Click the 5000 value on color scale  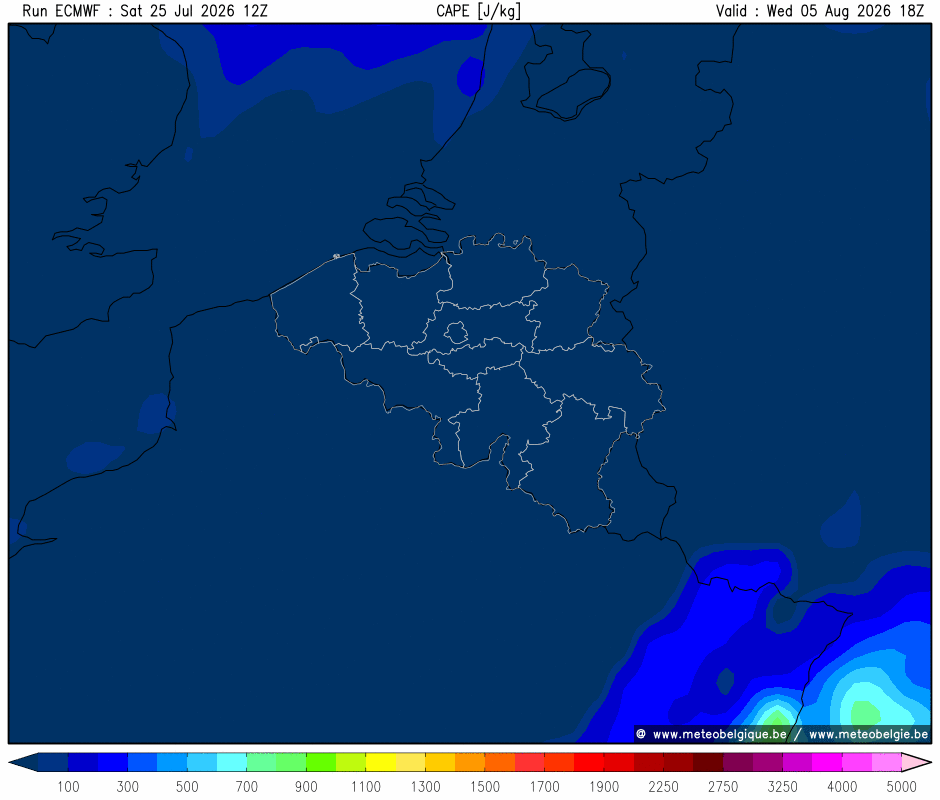point(901,786)
